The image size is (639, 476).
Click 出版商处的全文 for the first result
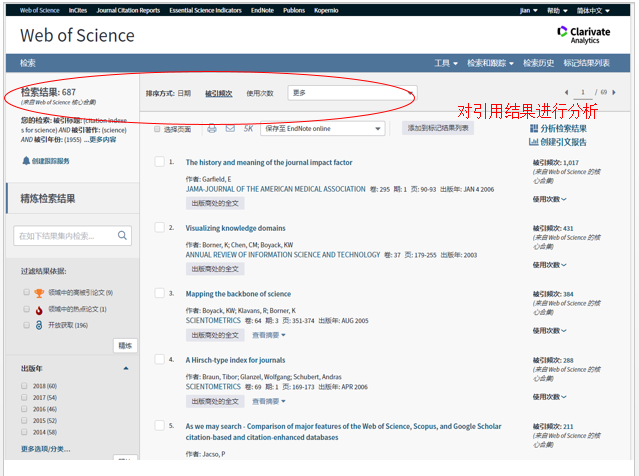215,203
